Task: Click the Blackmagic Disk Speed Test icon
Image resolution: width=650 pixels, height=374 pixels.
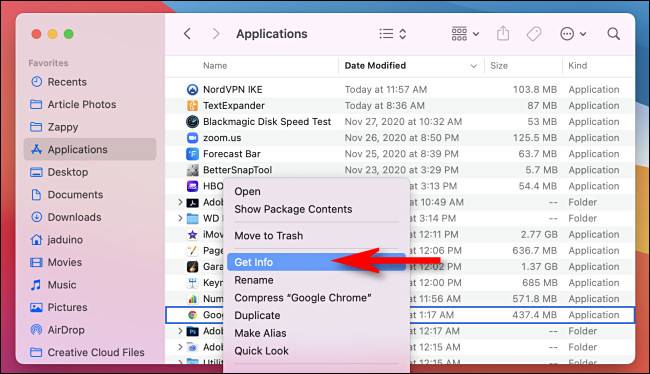Action: point(192,121)
